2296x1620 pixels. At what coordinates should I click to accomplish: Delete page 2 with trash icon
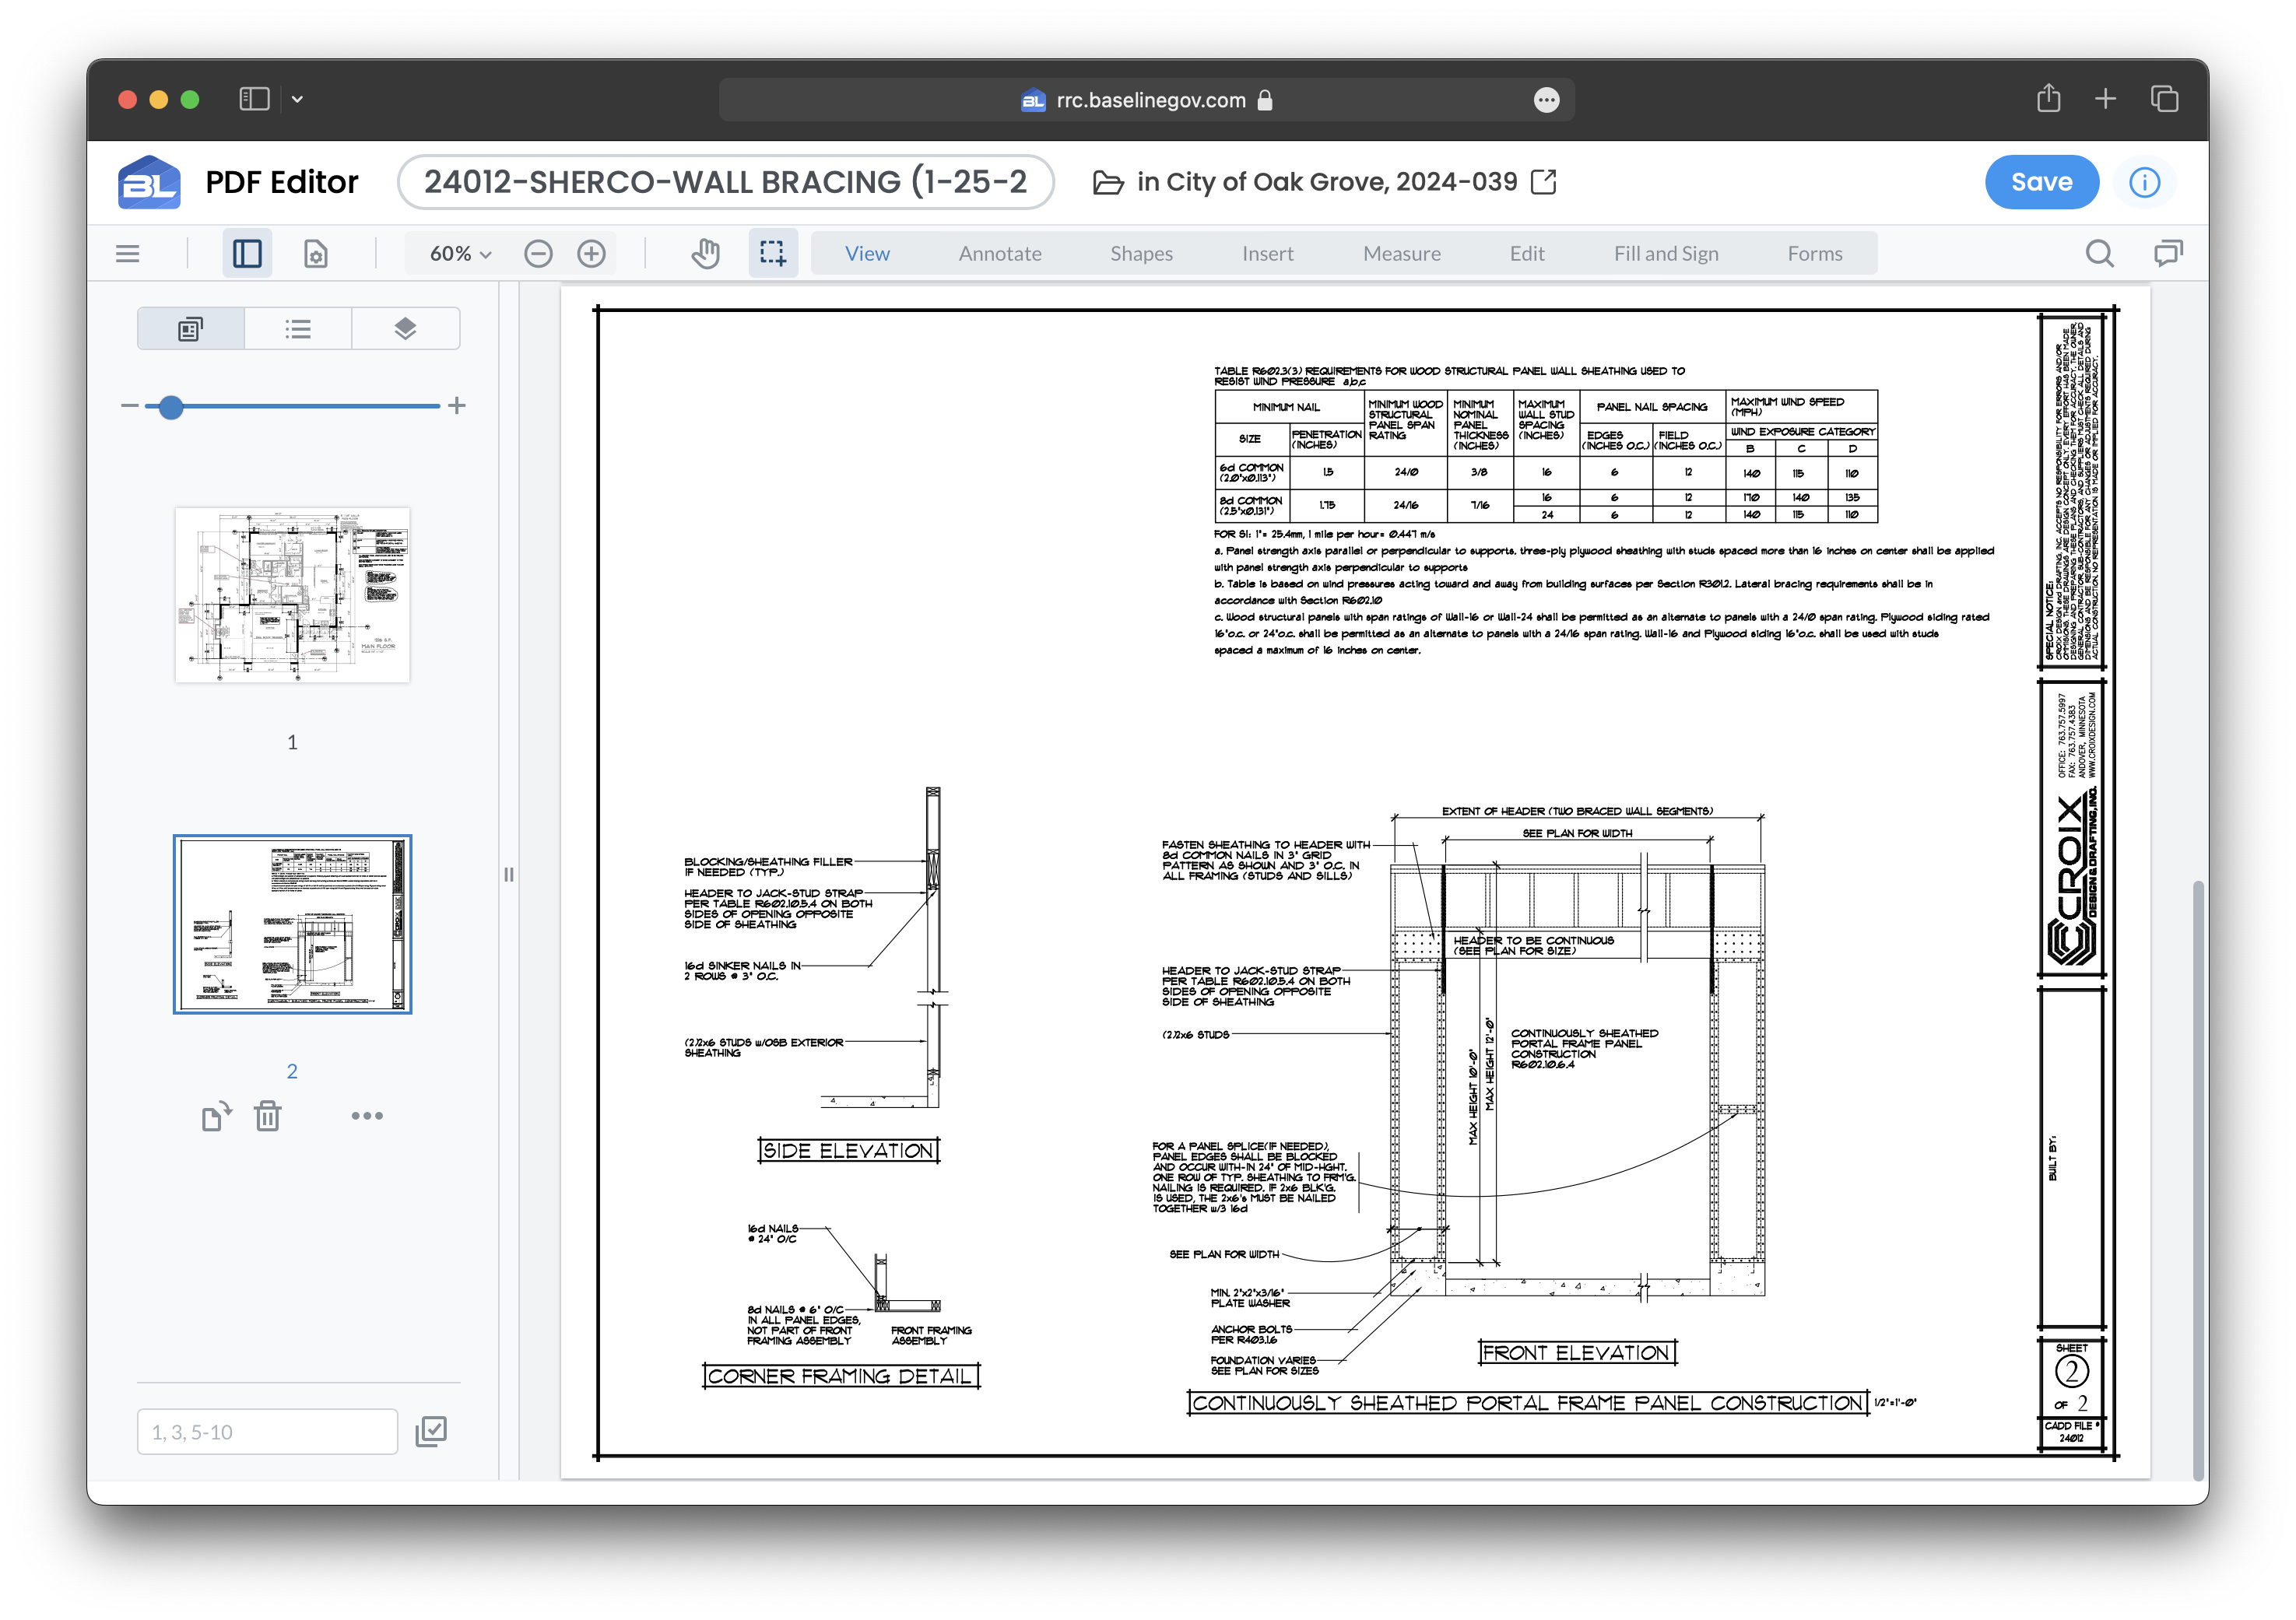click(268, 1116)
